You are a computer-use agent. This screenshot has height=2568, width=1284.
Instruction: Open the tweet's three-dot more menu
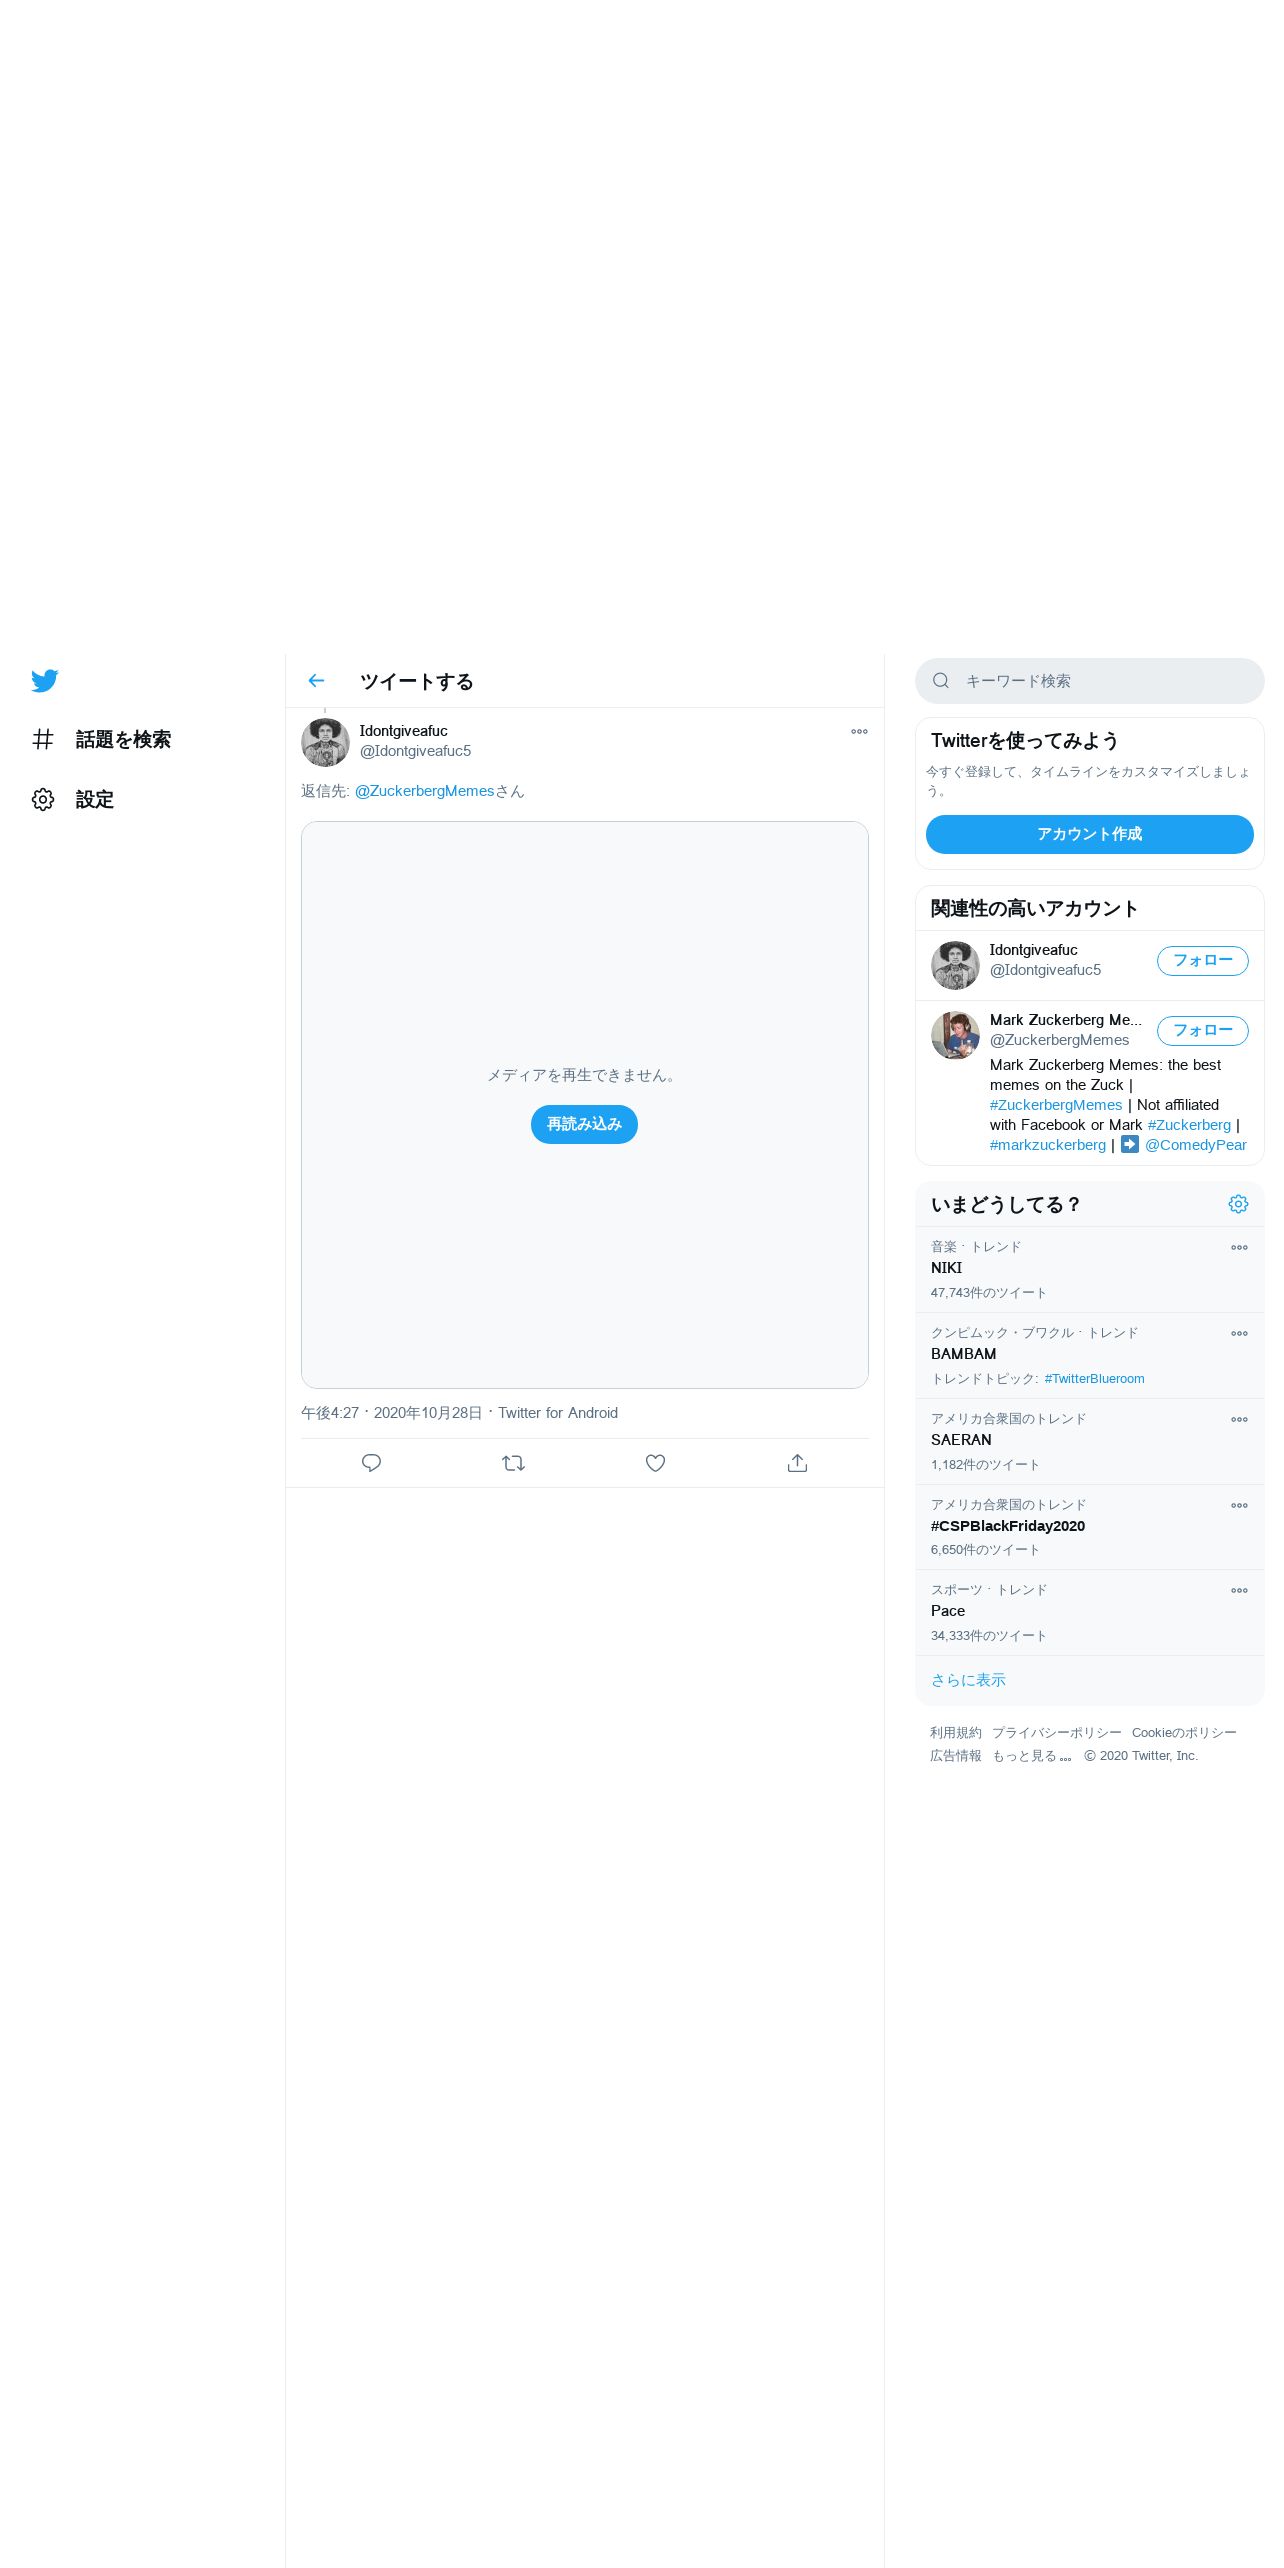pos(859,732)
